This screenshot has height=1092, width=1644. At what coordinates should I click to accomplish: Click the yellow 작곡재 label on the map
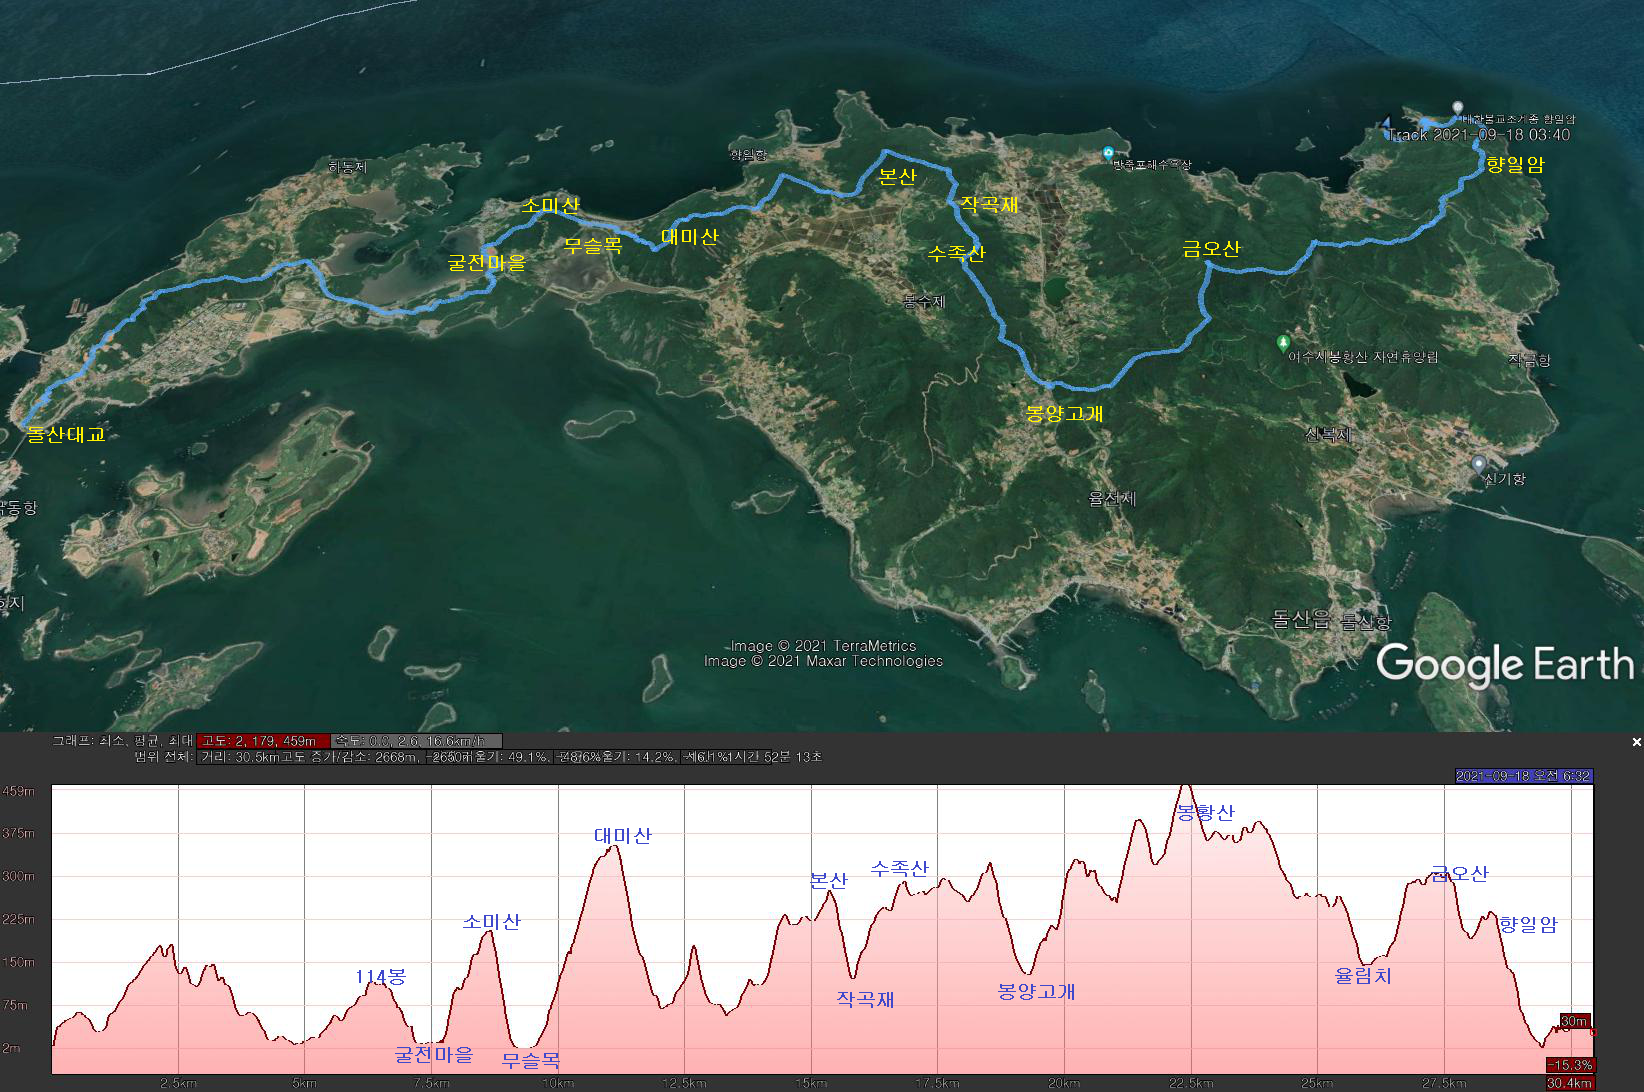989,204
